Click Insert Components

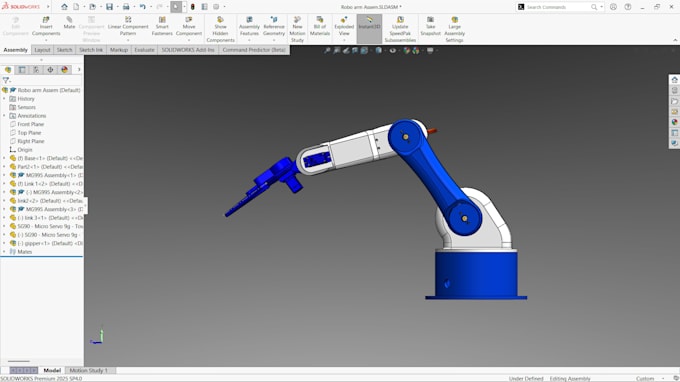point(46,26)
